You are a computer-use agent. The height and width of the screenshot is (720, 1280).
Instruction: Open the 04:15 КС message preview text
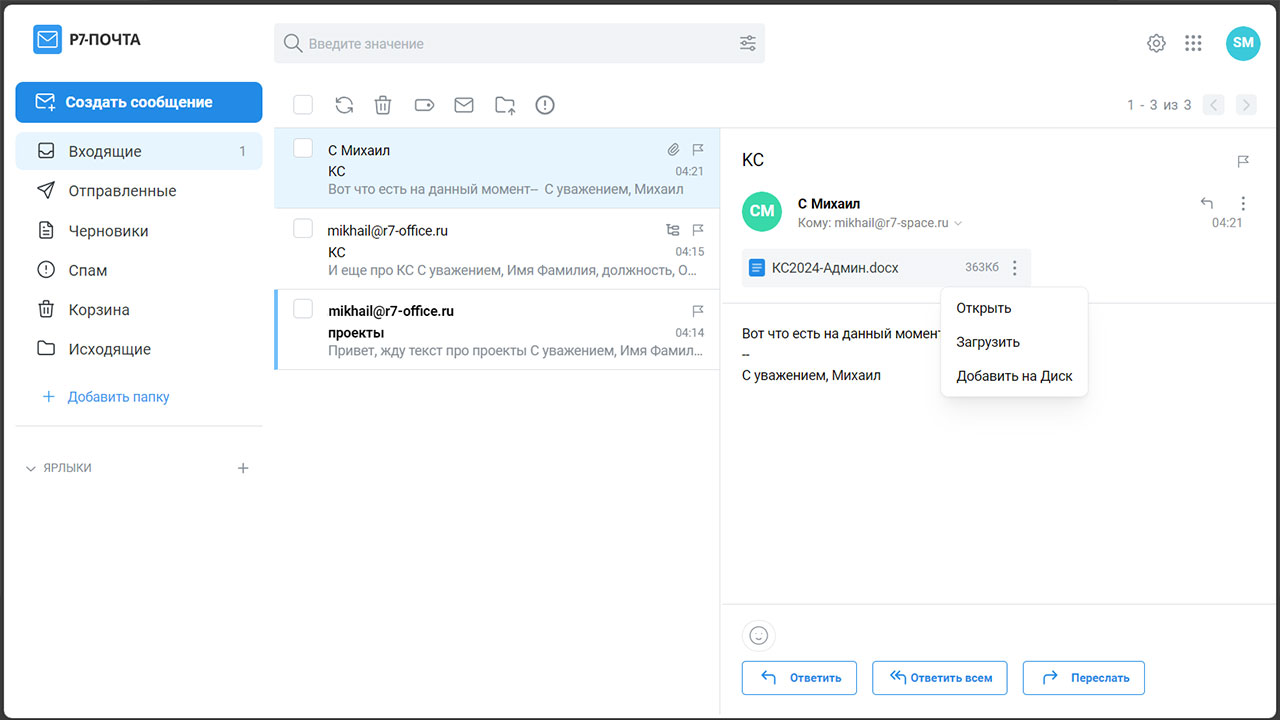click(x=512, y=270)
